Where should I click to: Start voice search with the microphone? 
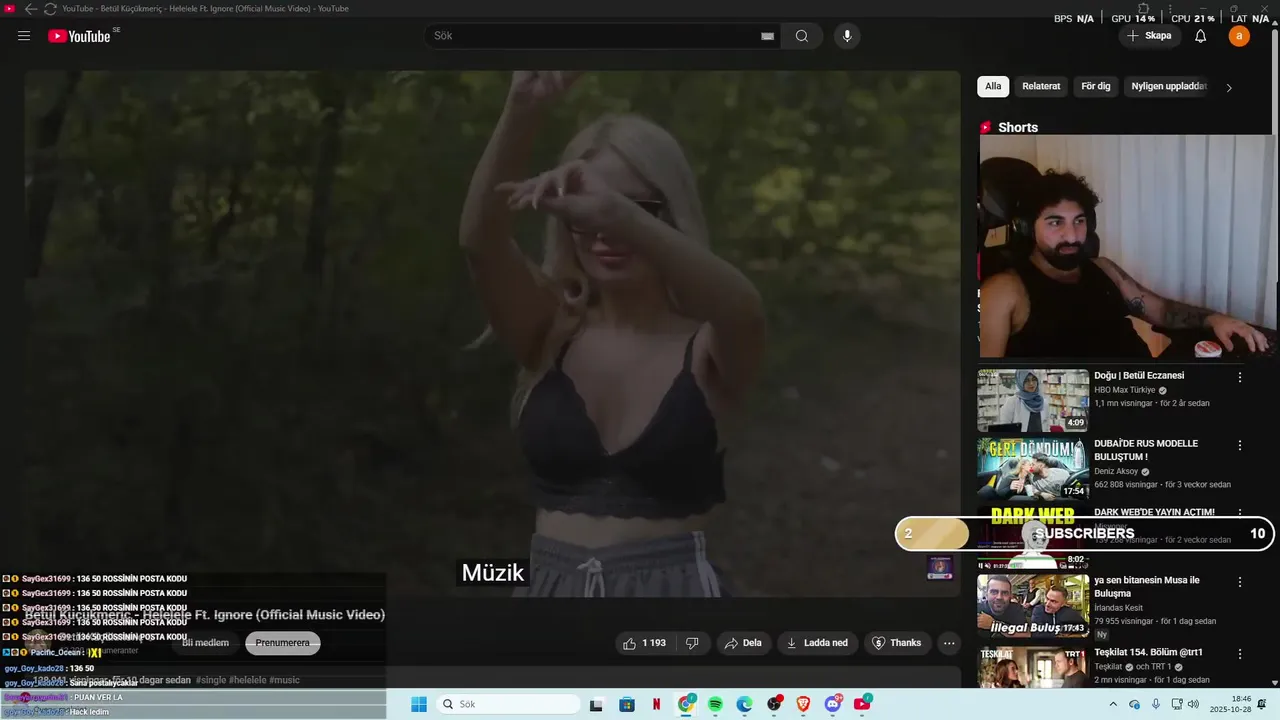click(x=847, y=36)
